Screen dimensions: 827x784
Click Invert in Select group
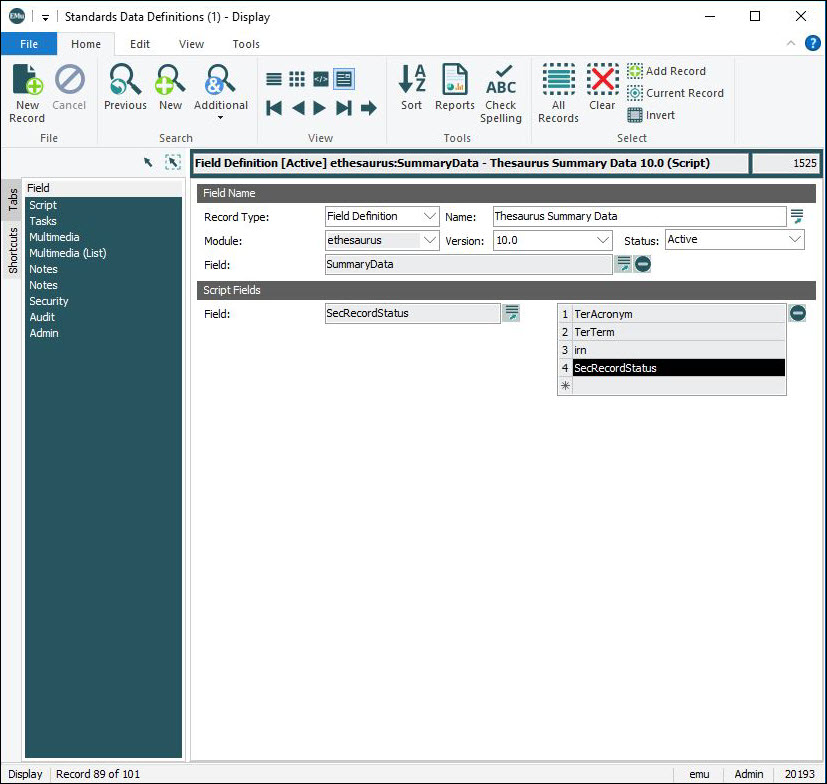point(660,115)
